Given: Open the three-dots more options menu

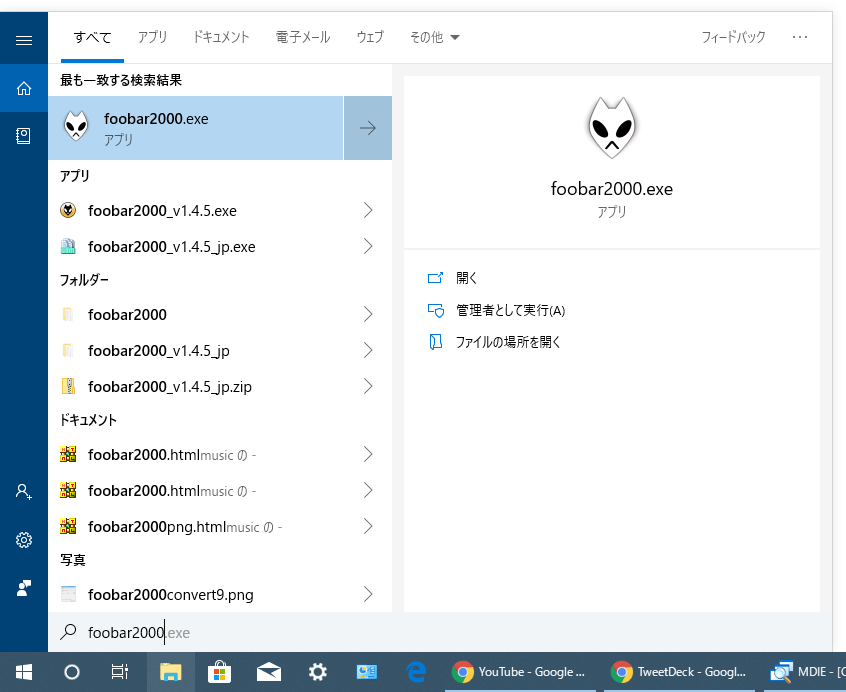Looking at the screenshot, I should point(800,37).
